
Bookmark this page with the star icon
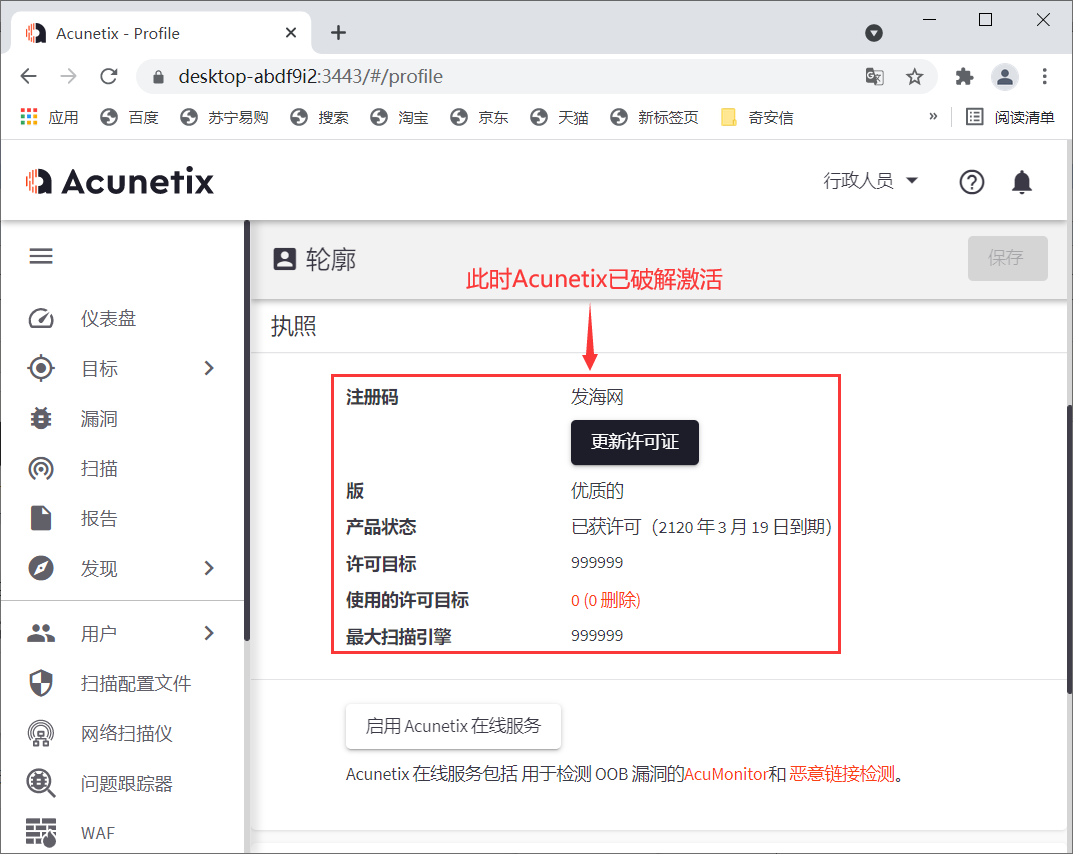click(x=914, y=77)
